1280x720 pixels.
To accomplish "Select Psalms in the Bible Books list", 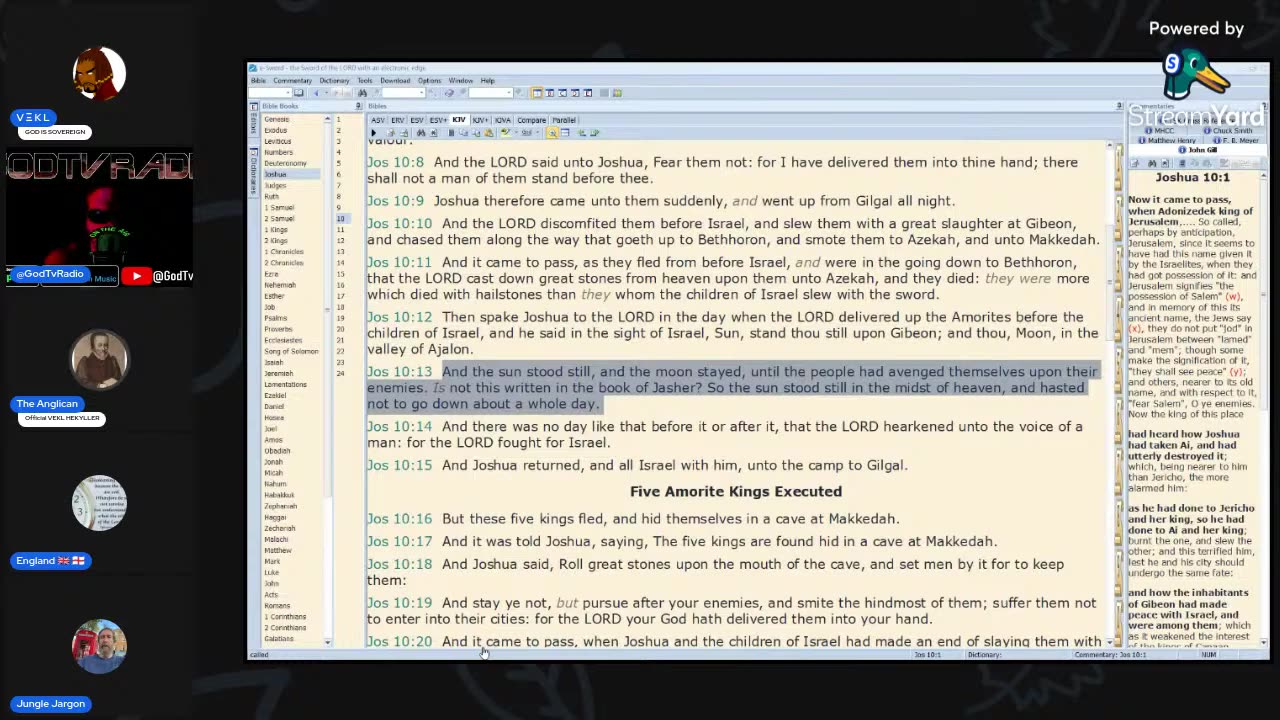I will [275, 318].
